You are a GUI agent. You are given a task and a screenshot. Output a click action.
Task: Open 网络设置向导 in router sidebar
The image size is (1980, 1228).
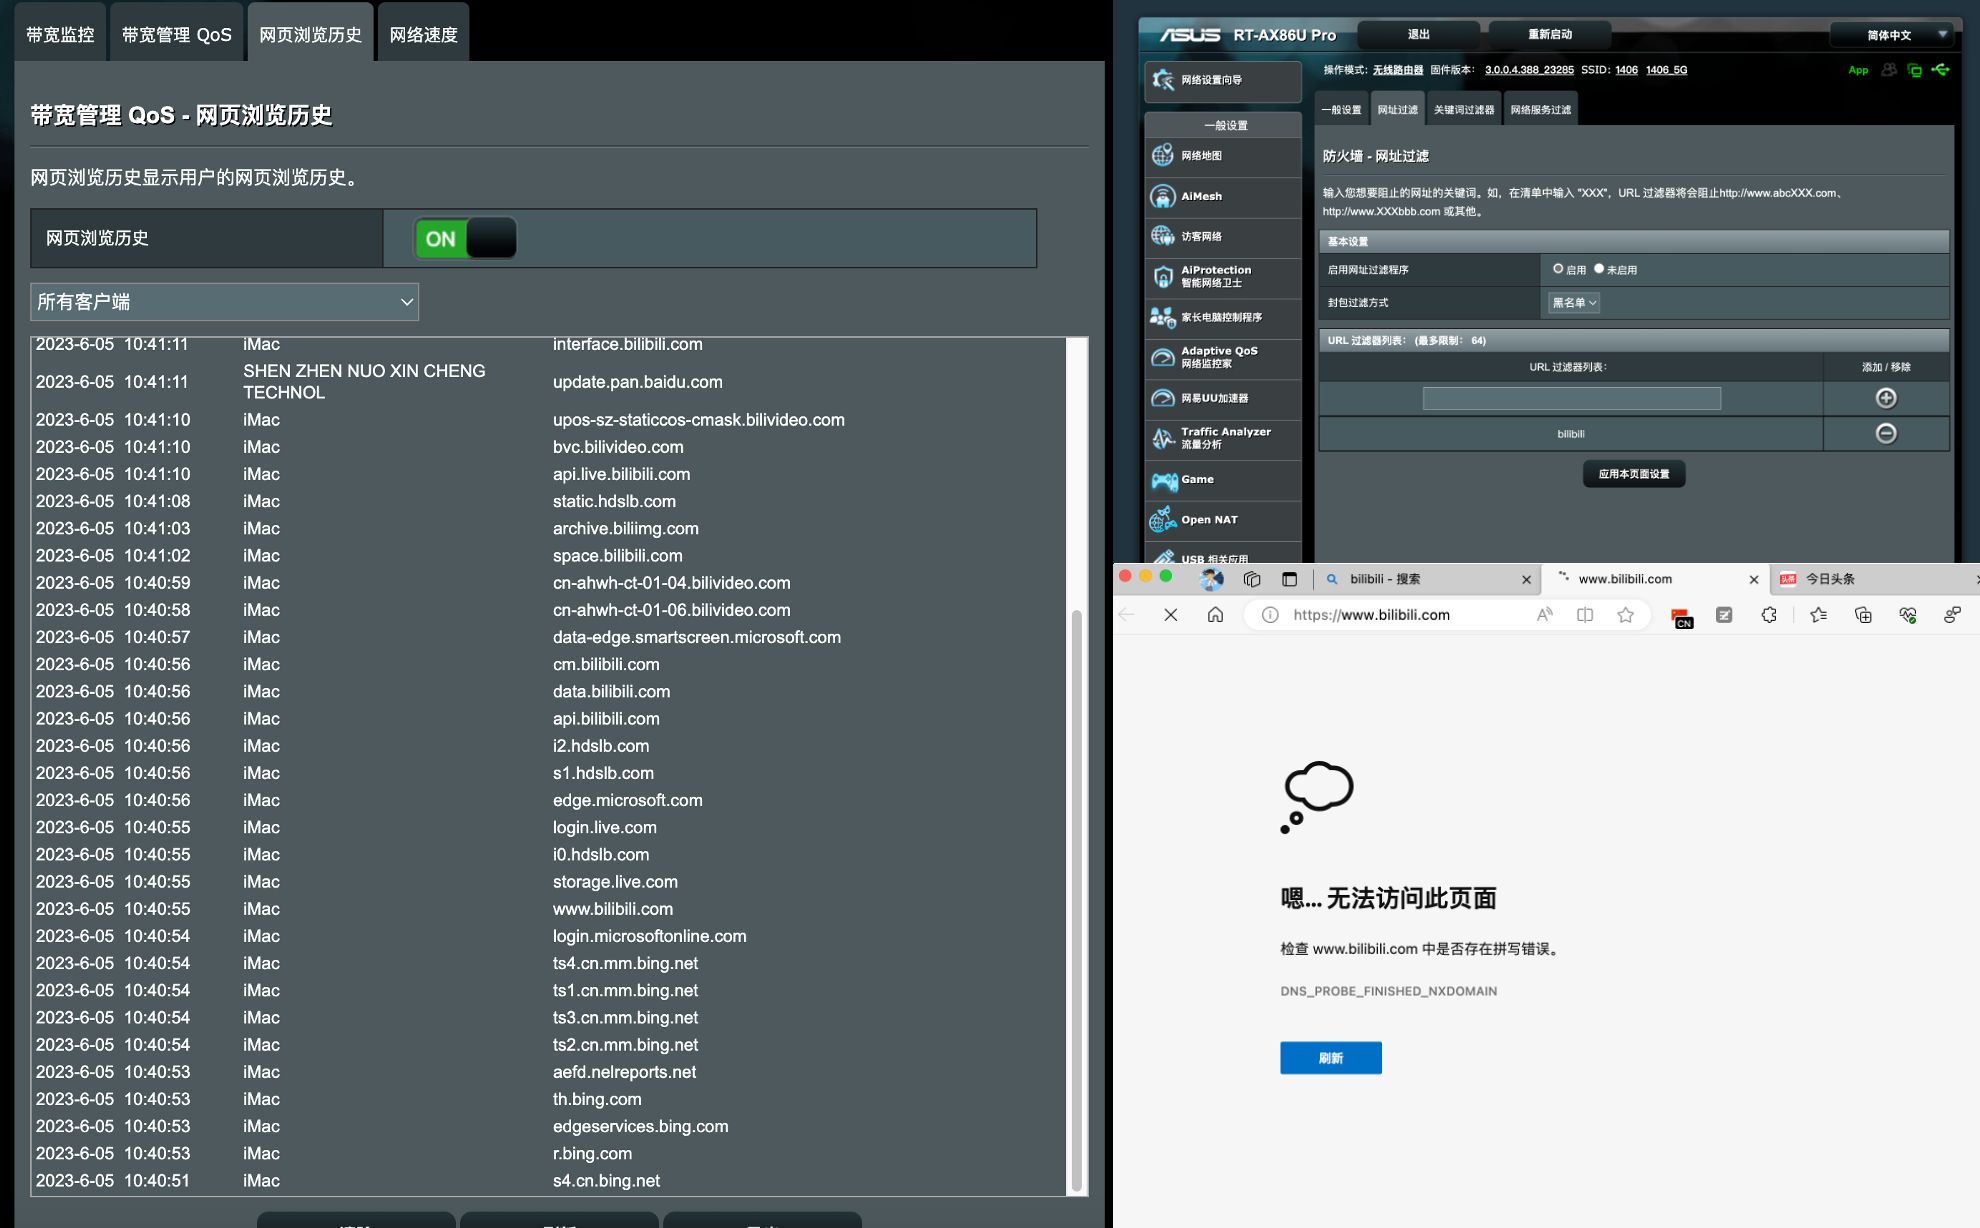point(1222,80)
